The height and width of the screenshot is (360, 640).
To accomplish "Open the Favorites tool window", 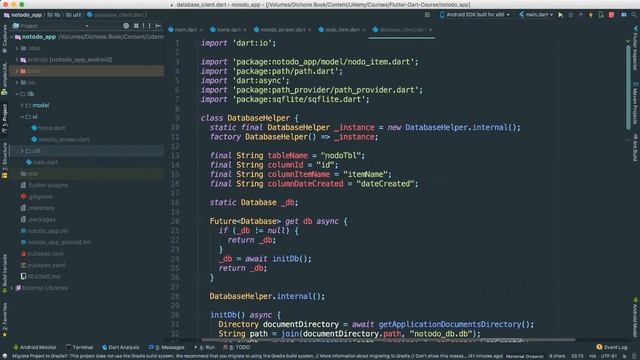I will click(x=4, y=320).
